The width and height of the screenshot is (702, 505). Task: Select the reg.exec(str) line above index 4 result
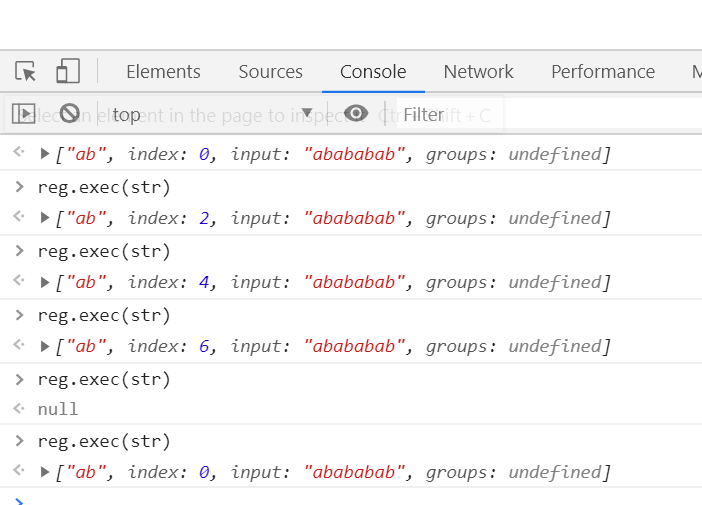[104, 251]
